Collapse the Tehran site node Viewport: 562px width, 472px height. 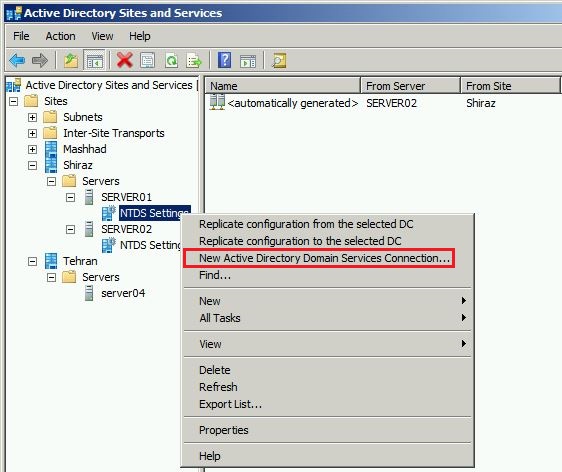(32, 261)
